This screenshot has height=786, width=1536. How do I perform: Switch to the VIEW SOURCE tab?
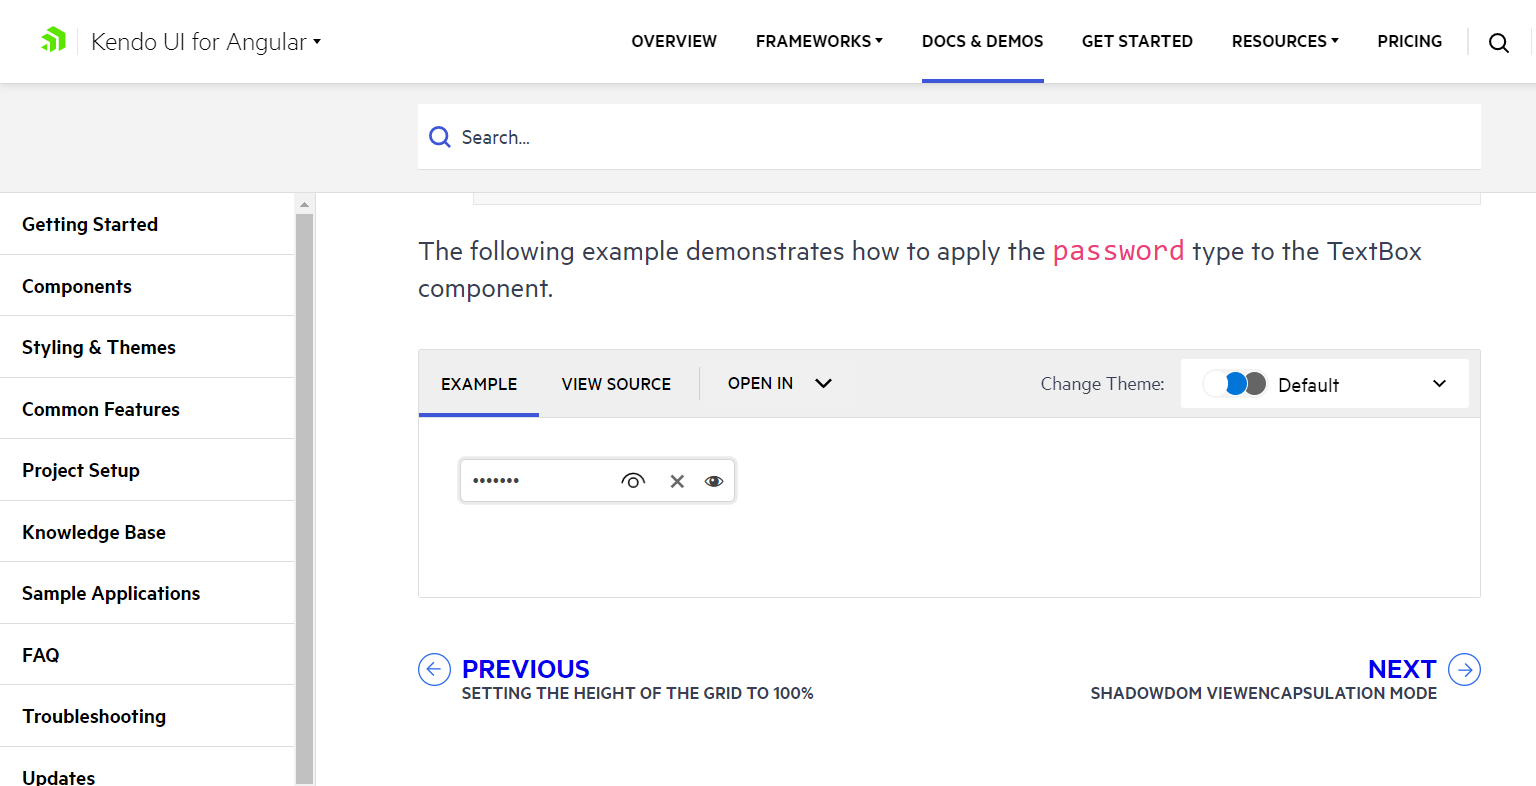coord(616,384)
